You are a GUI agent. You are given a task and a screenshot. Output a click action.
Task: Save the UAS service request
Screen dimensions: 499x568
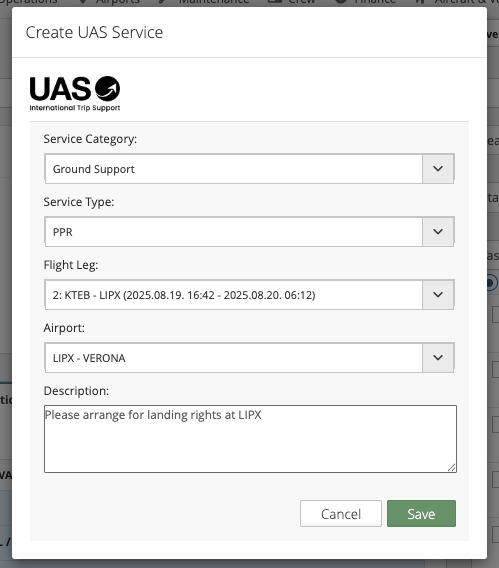(421, 514)
